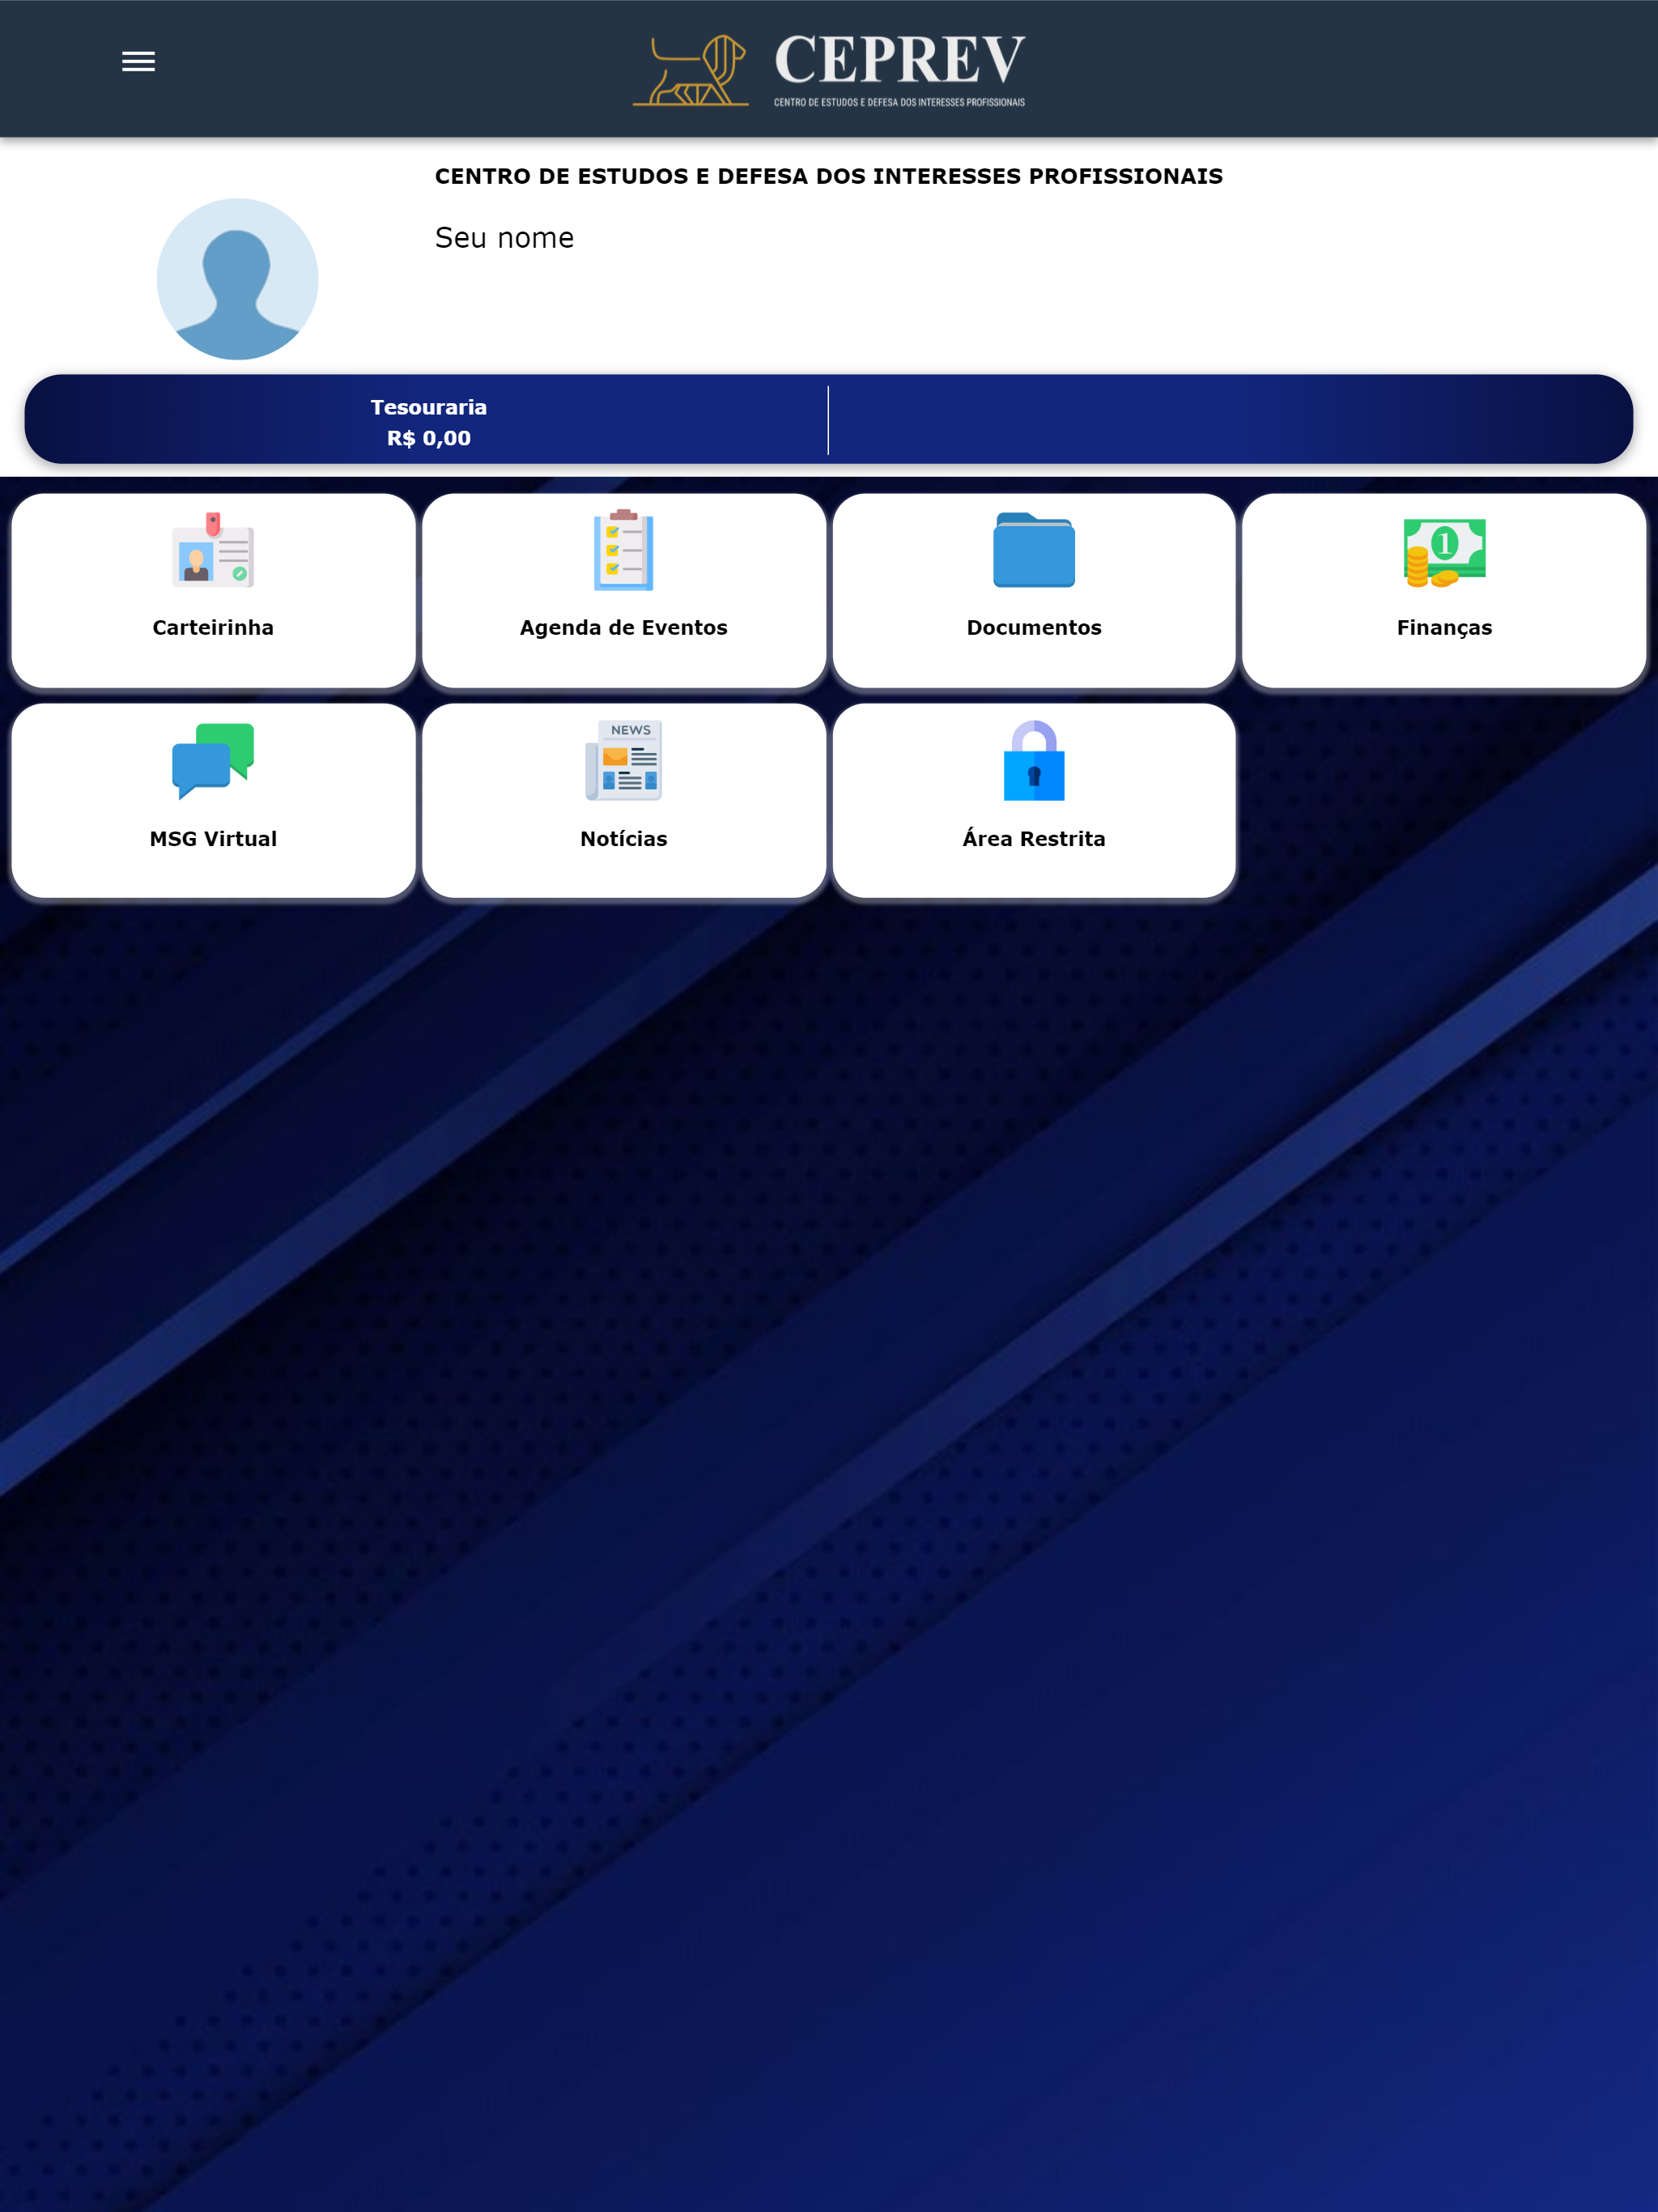Click the 'Seu nome' text
Viewport: 1658px width, 2212px height.
(x=504, y=238)
